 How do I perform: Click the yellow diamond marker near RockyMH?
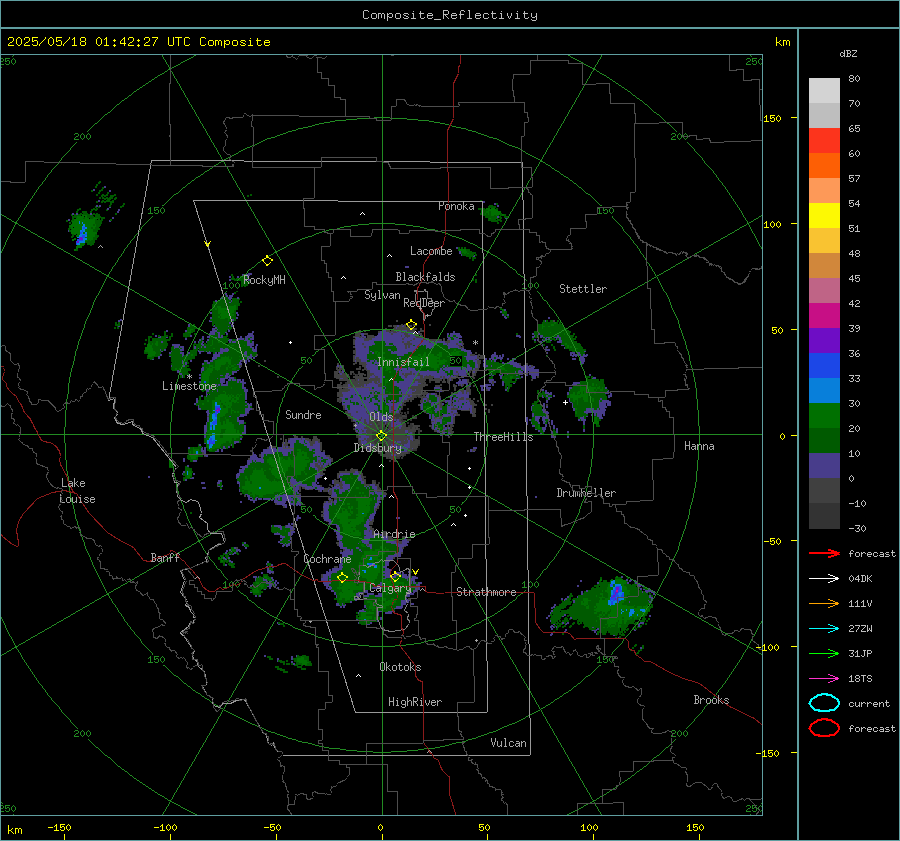[x=267, y=261]
